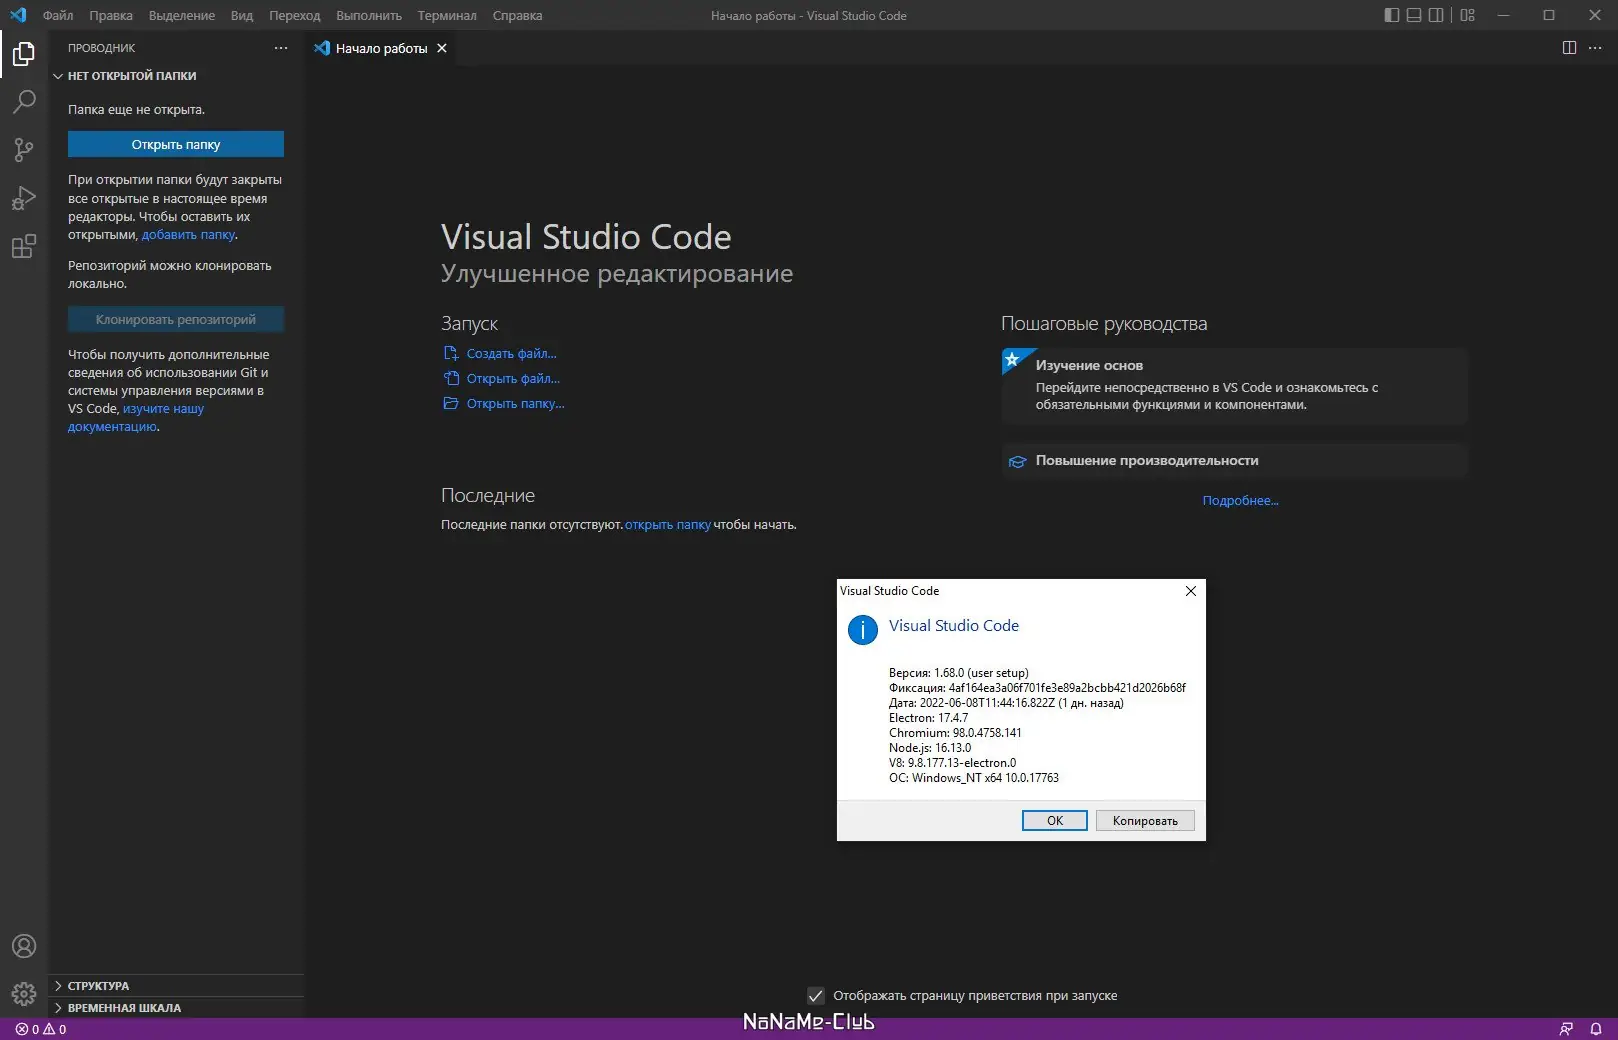
Task: Expand the 'СТРУКТУРА' section
Action: pos(176,986)
